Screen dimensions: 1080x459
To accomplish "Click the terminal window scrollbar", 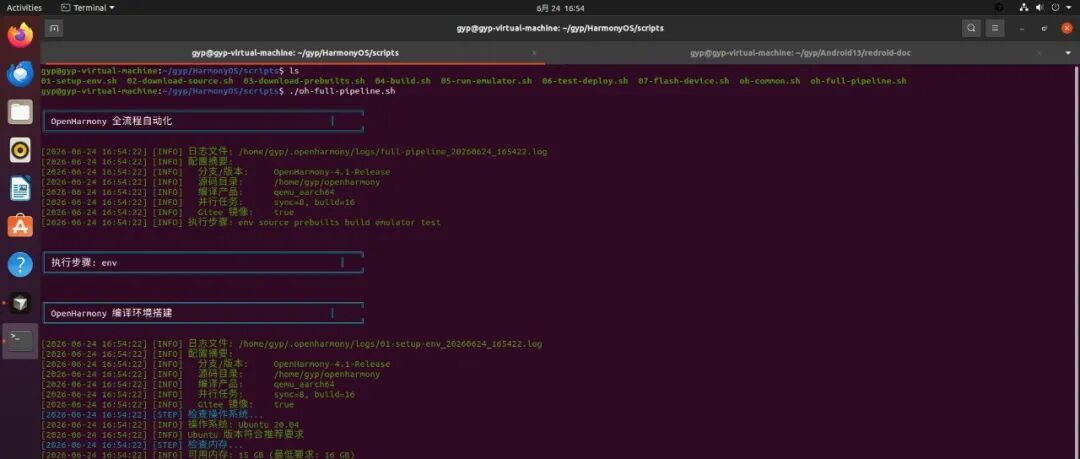I will click(1076, 262).
